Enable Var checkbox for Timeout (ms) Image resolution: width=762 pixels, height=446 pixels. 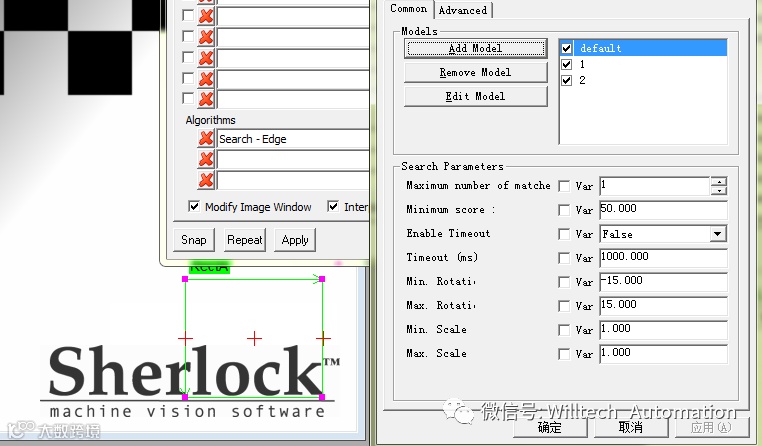click(564, 258)
